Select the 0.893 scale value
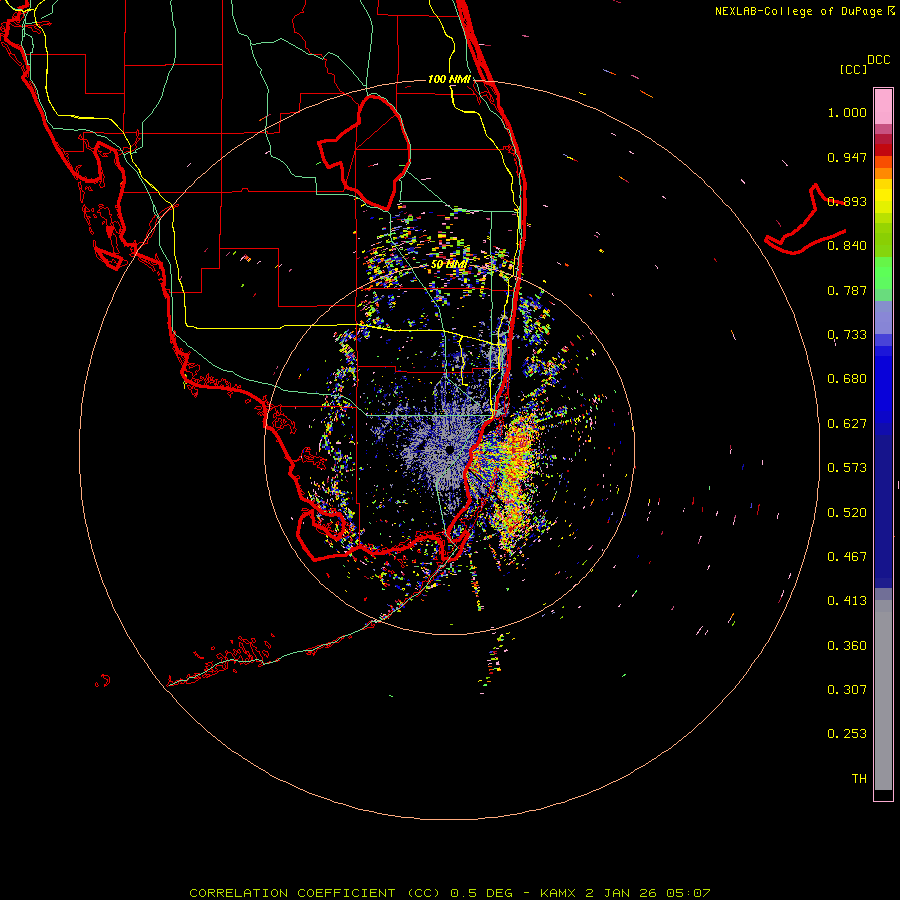The height and width of the screenshot is (900, 900). coord(847,201)
